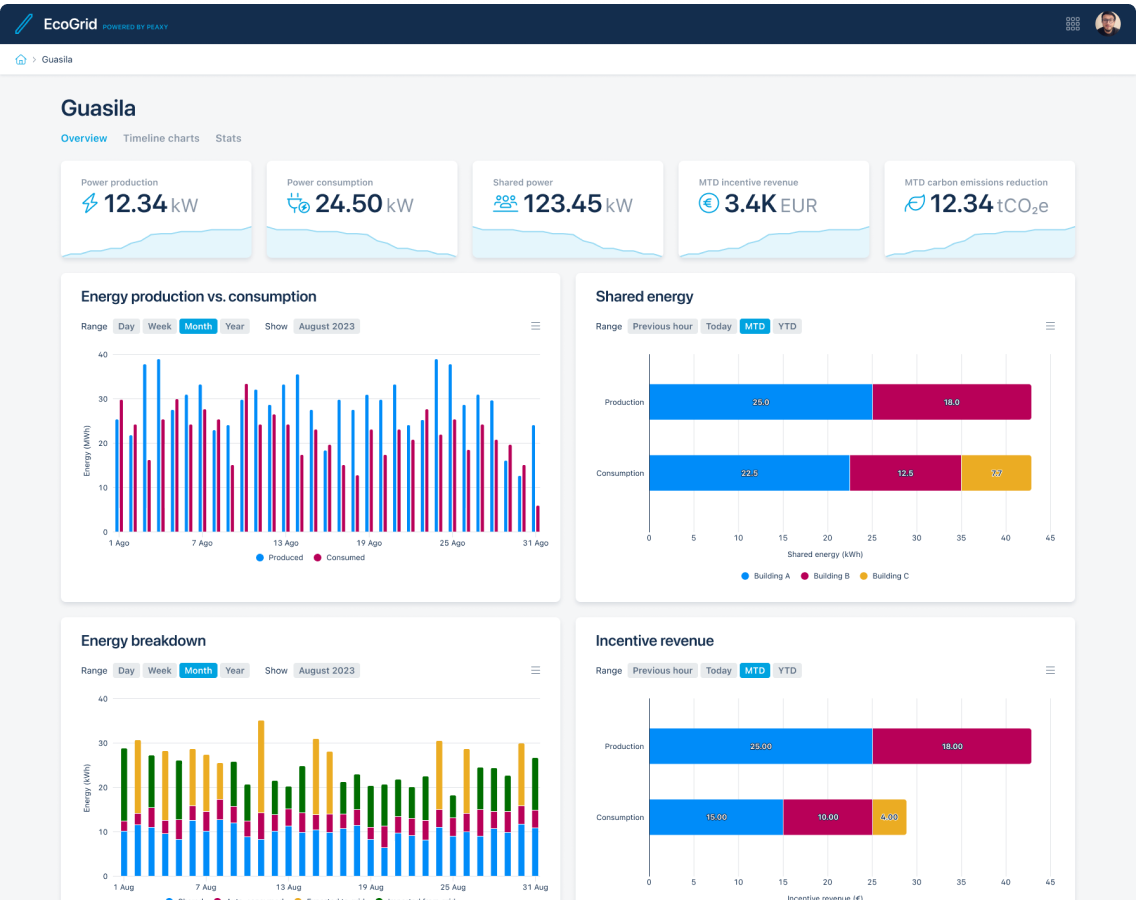Select MTD range in Incentive revenue
Viewport: 1136px width, 900px height.
(755, 670)
